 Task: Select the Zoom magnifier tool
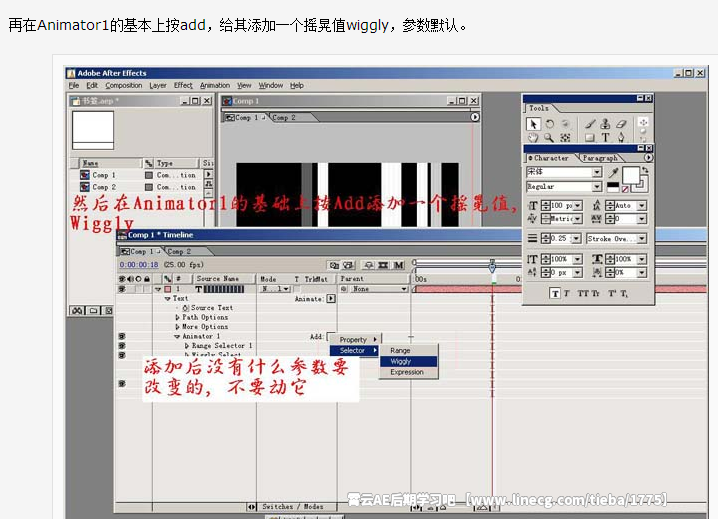(549, 137)
